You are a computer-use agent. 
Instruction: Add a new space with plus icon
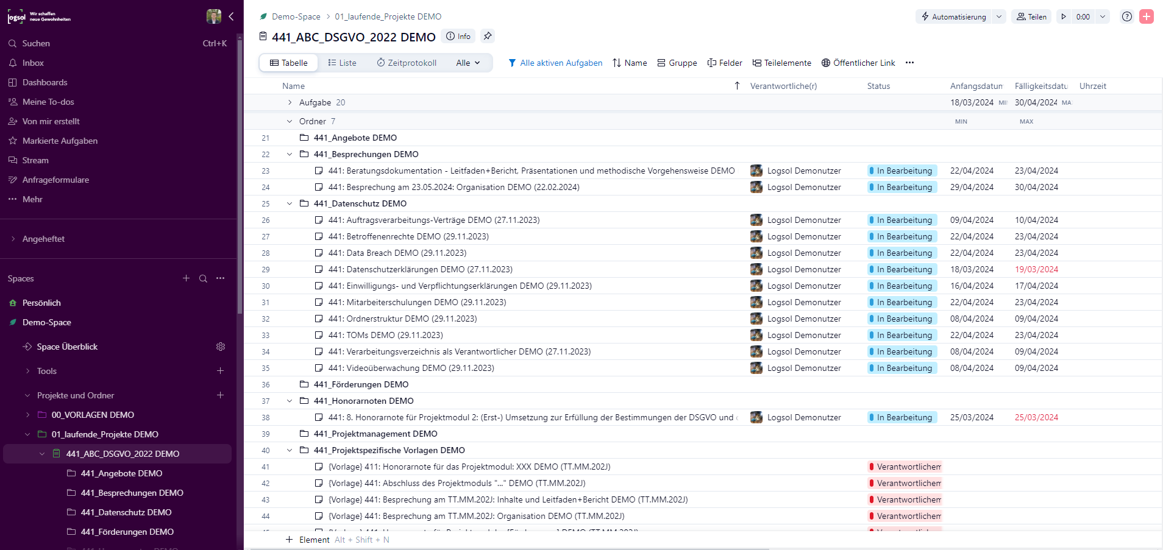pos(186,279)
